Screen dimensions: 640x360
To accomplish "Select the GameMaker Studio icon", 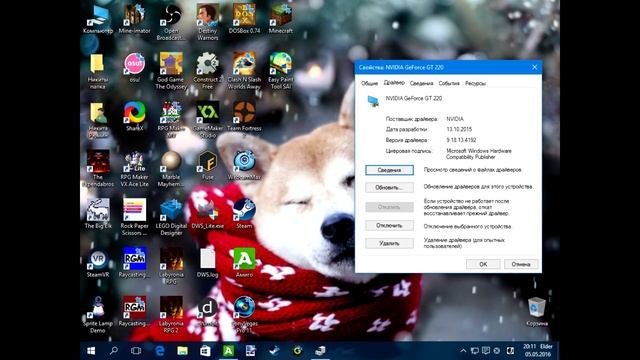I will click(x=207, y=119).
